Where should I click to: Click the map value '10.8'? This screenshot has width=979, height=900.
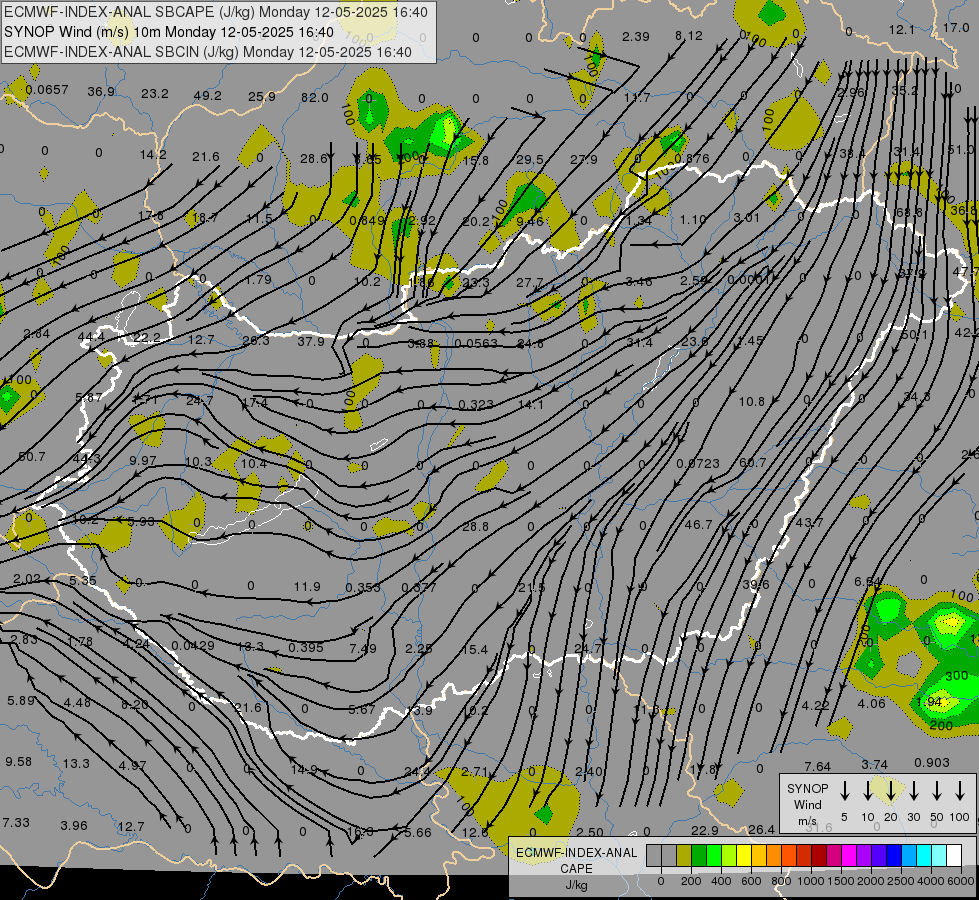[752, 402]
